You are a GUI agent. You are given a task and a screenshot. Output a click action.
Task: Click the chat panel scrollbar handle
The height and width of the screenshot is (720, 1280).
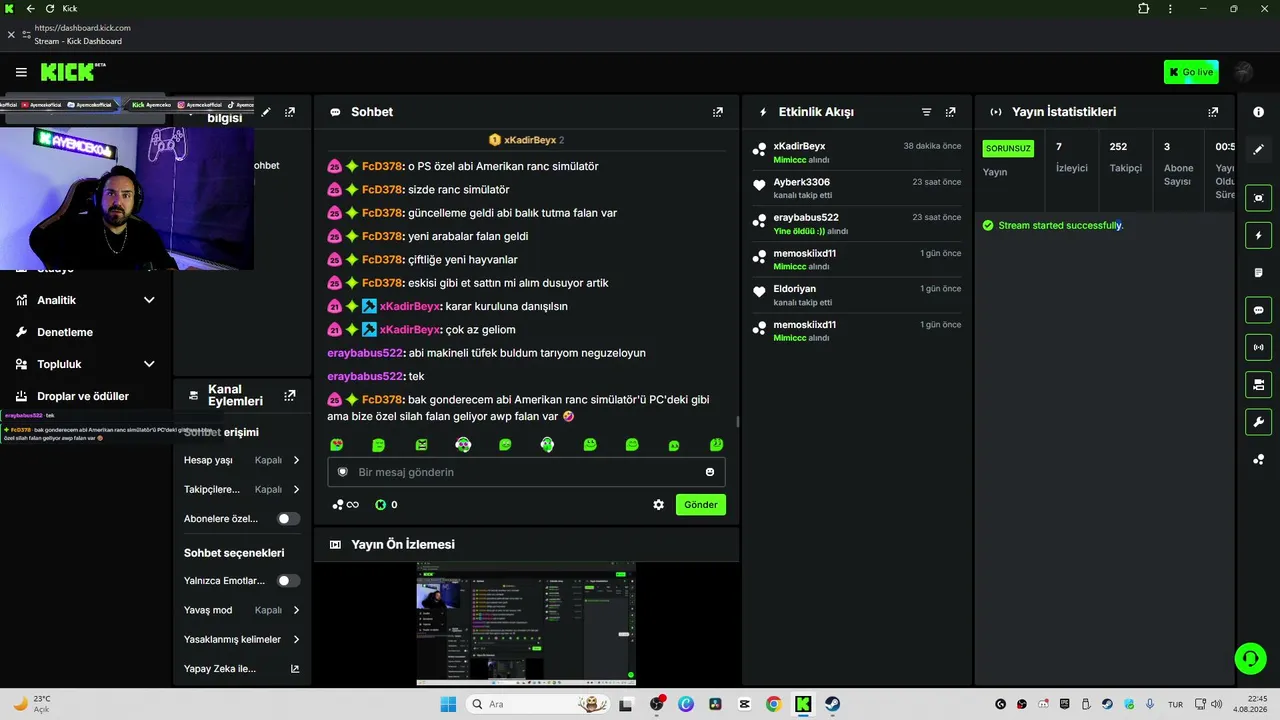(738, 421)
